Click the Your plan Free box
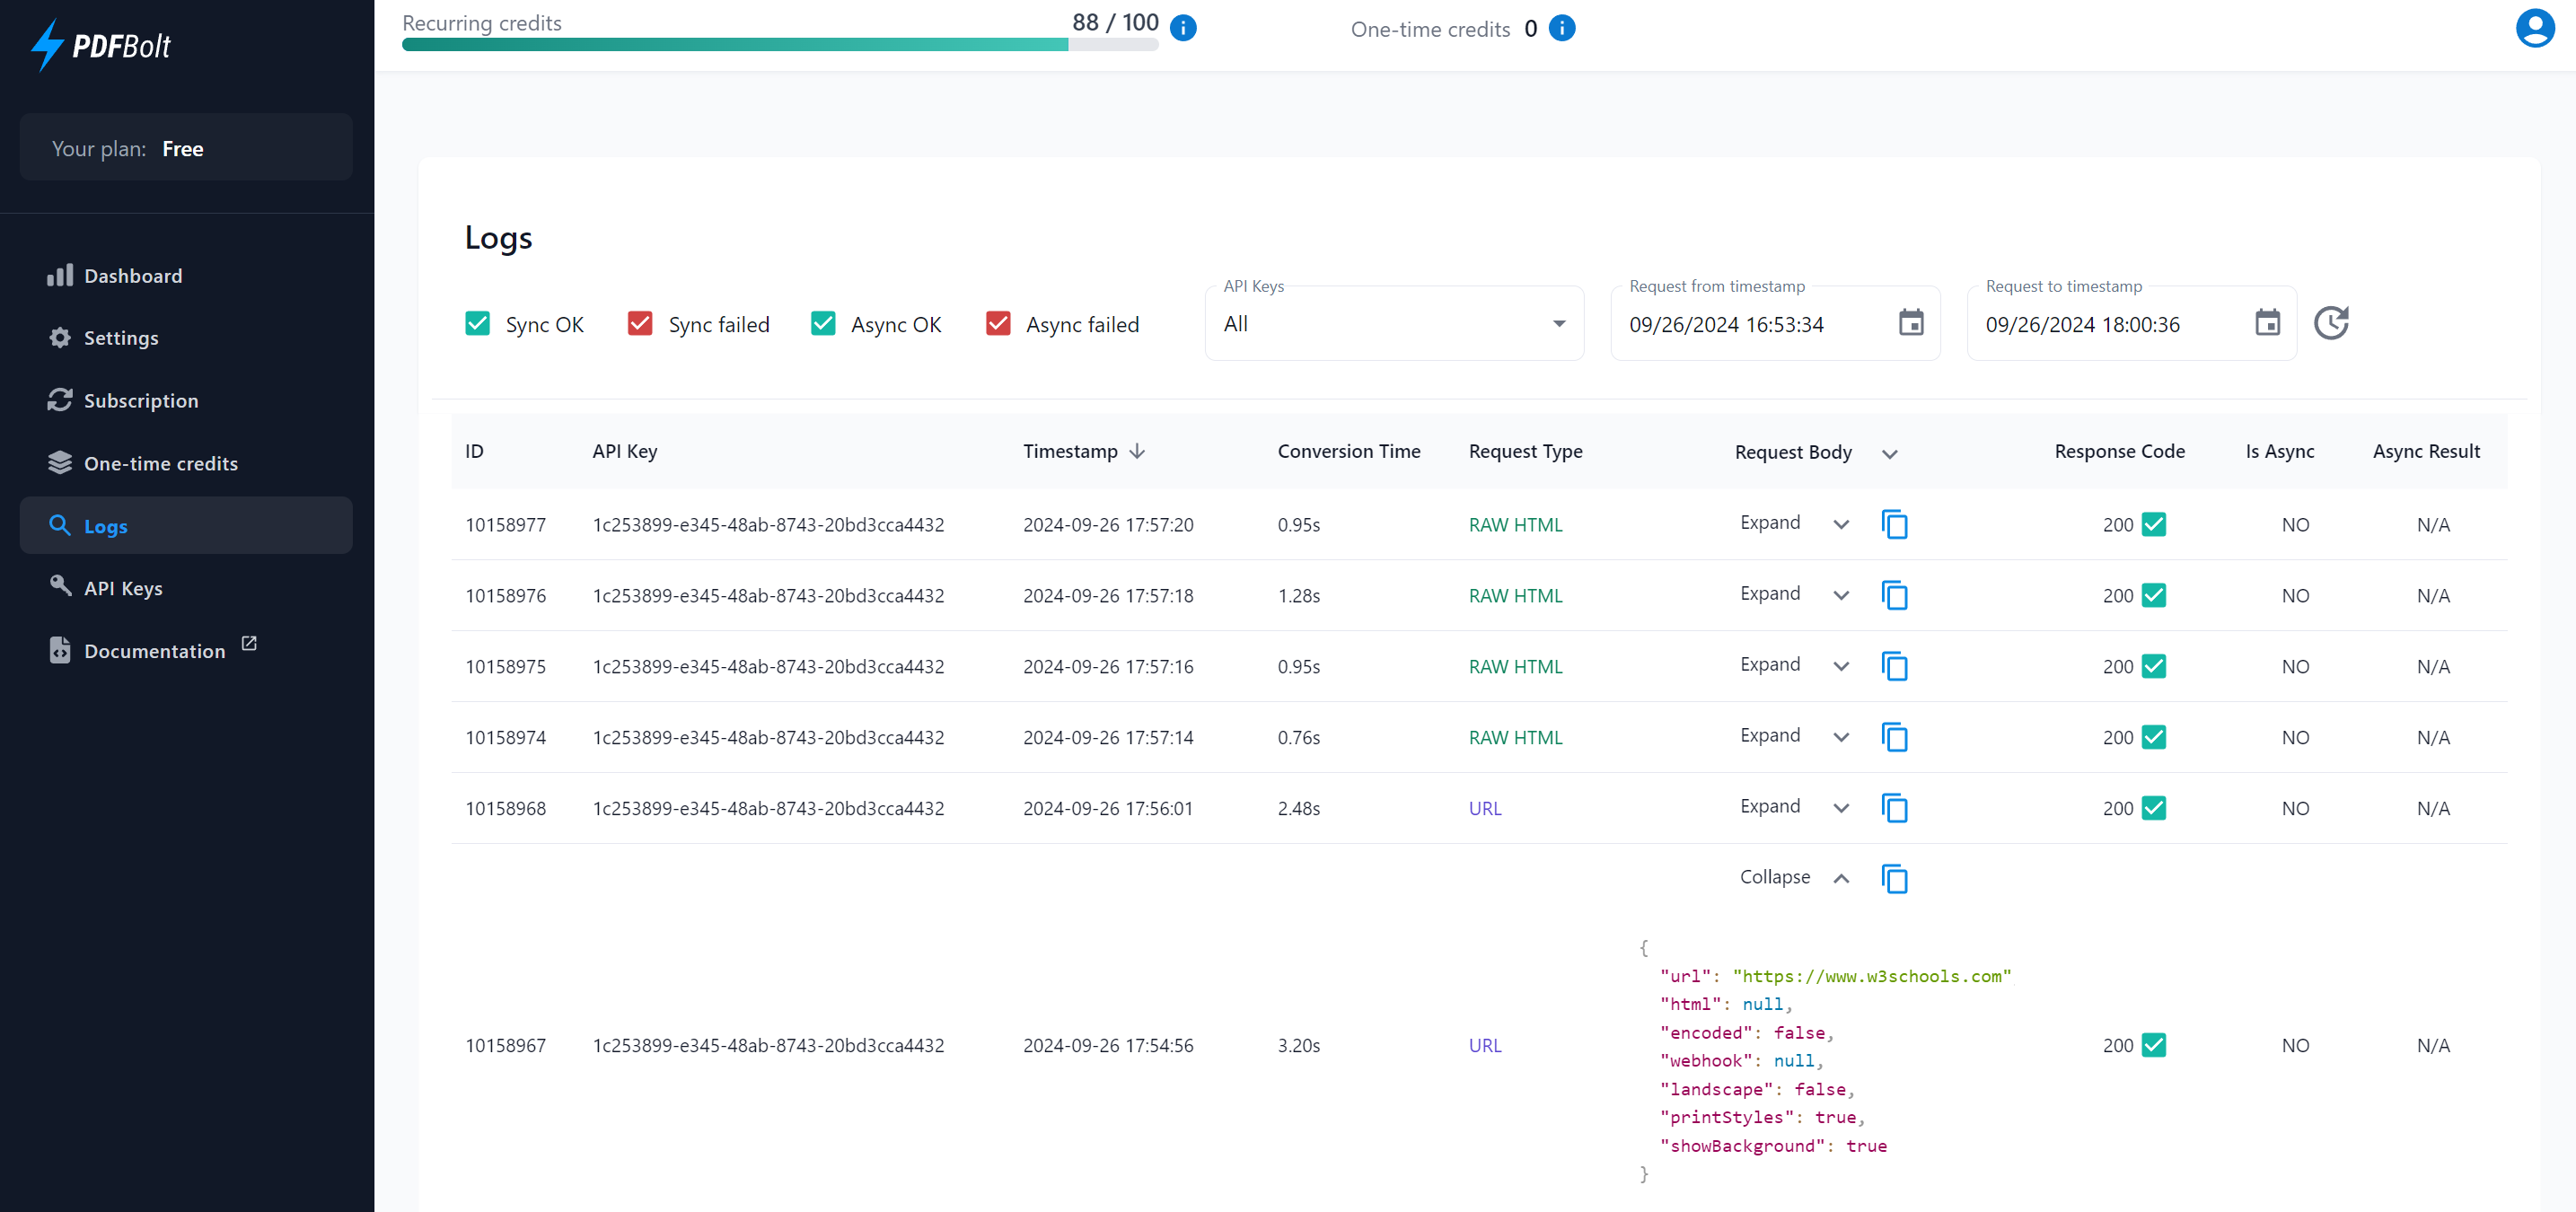2576x1212 pixels. [186, 148]
